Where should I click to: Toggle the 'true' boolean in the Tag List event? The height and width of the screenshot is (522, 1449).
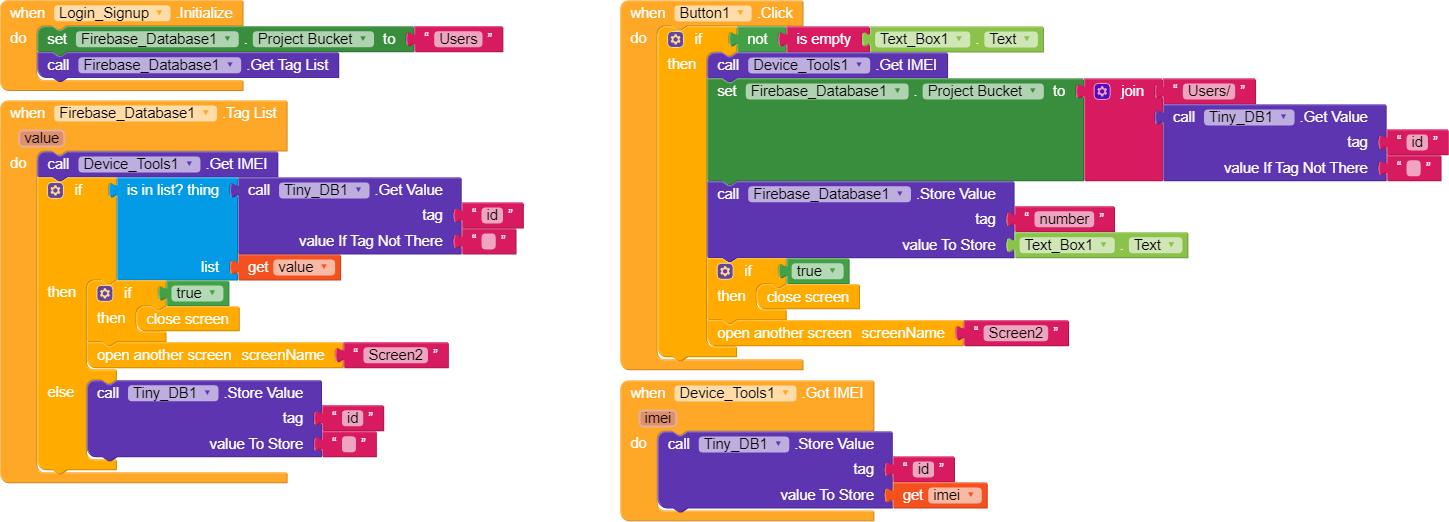197,293
